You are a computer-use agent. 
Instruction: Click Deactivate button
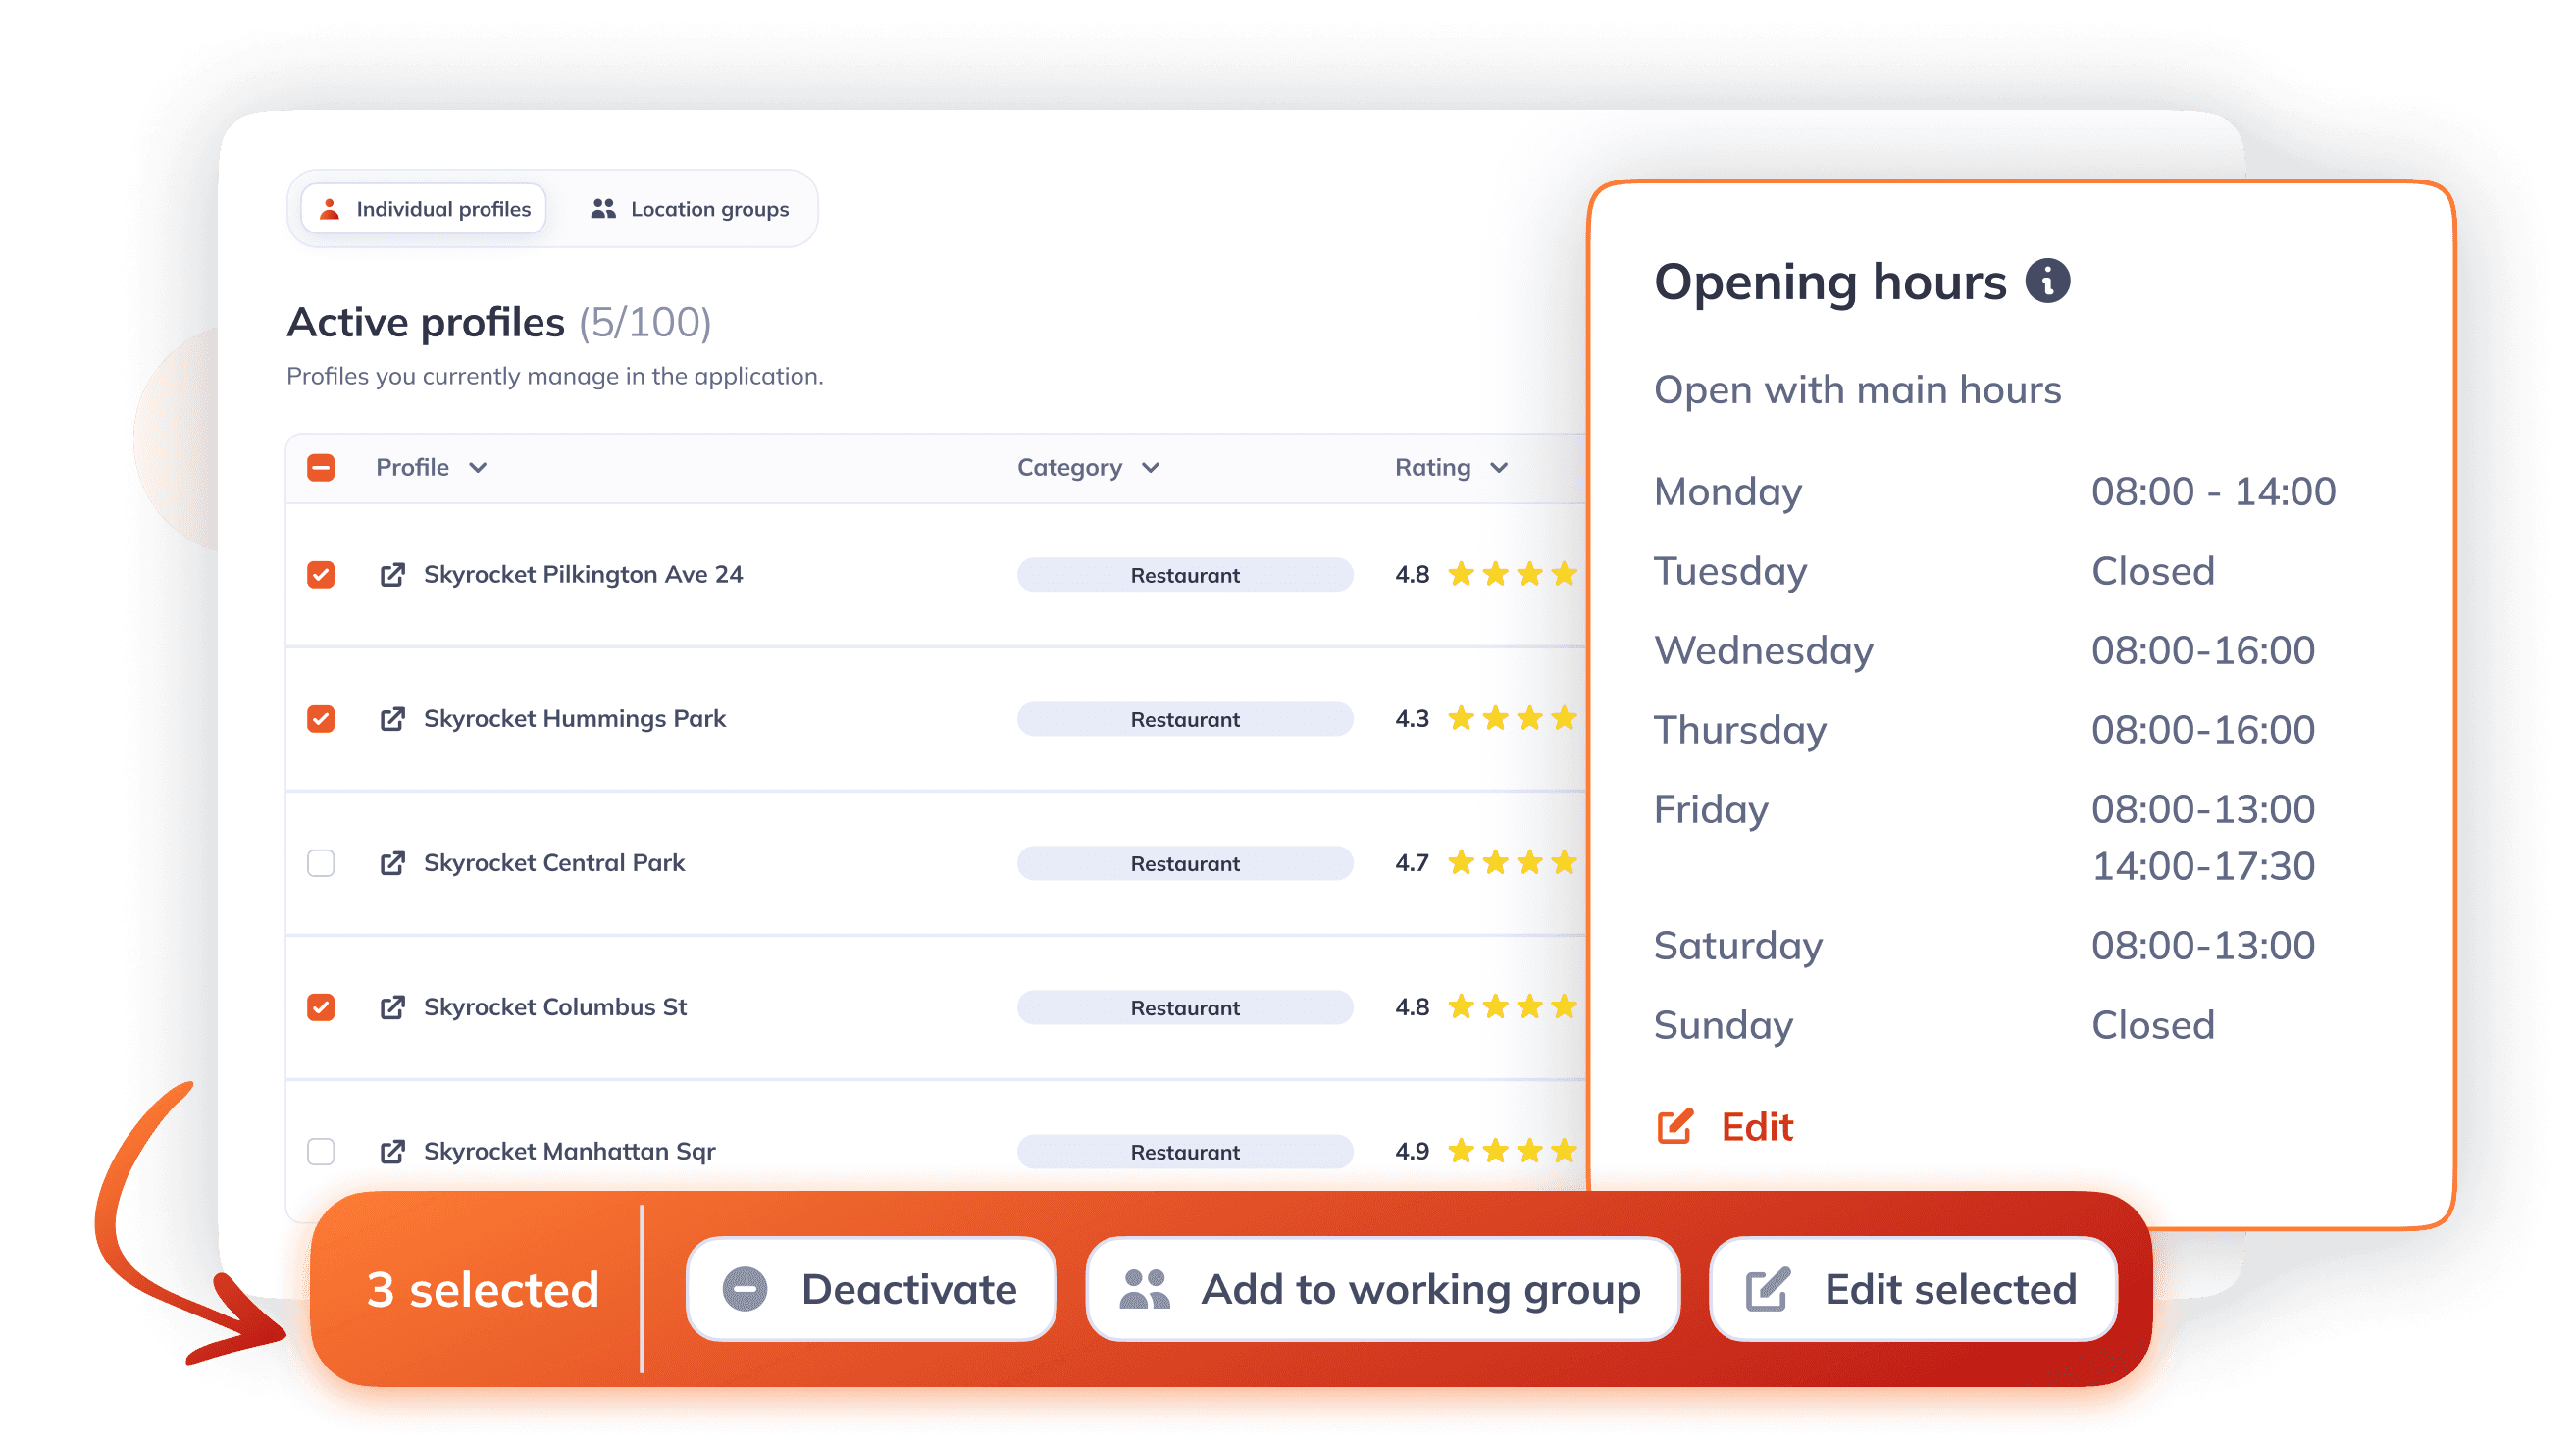(871, 1288)
